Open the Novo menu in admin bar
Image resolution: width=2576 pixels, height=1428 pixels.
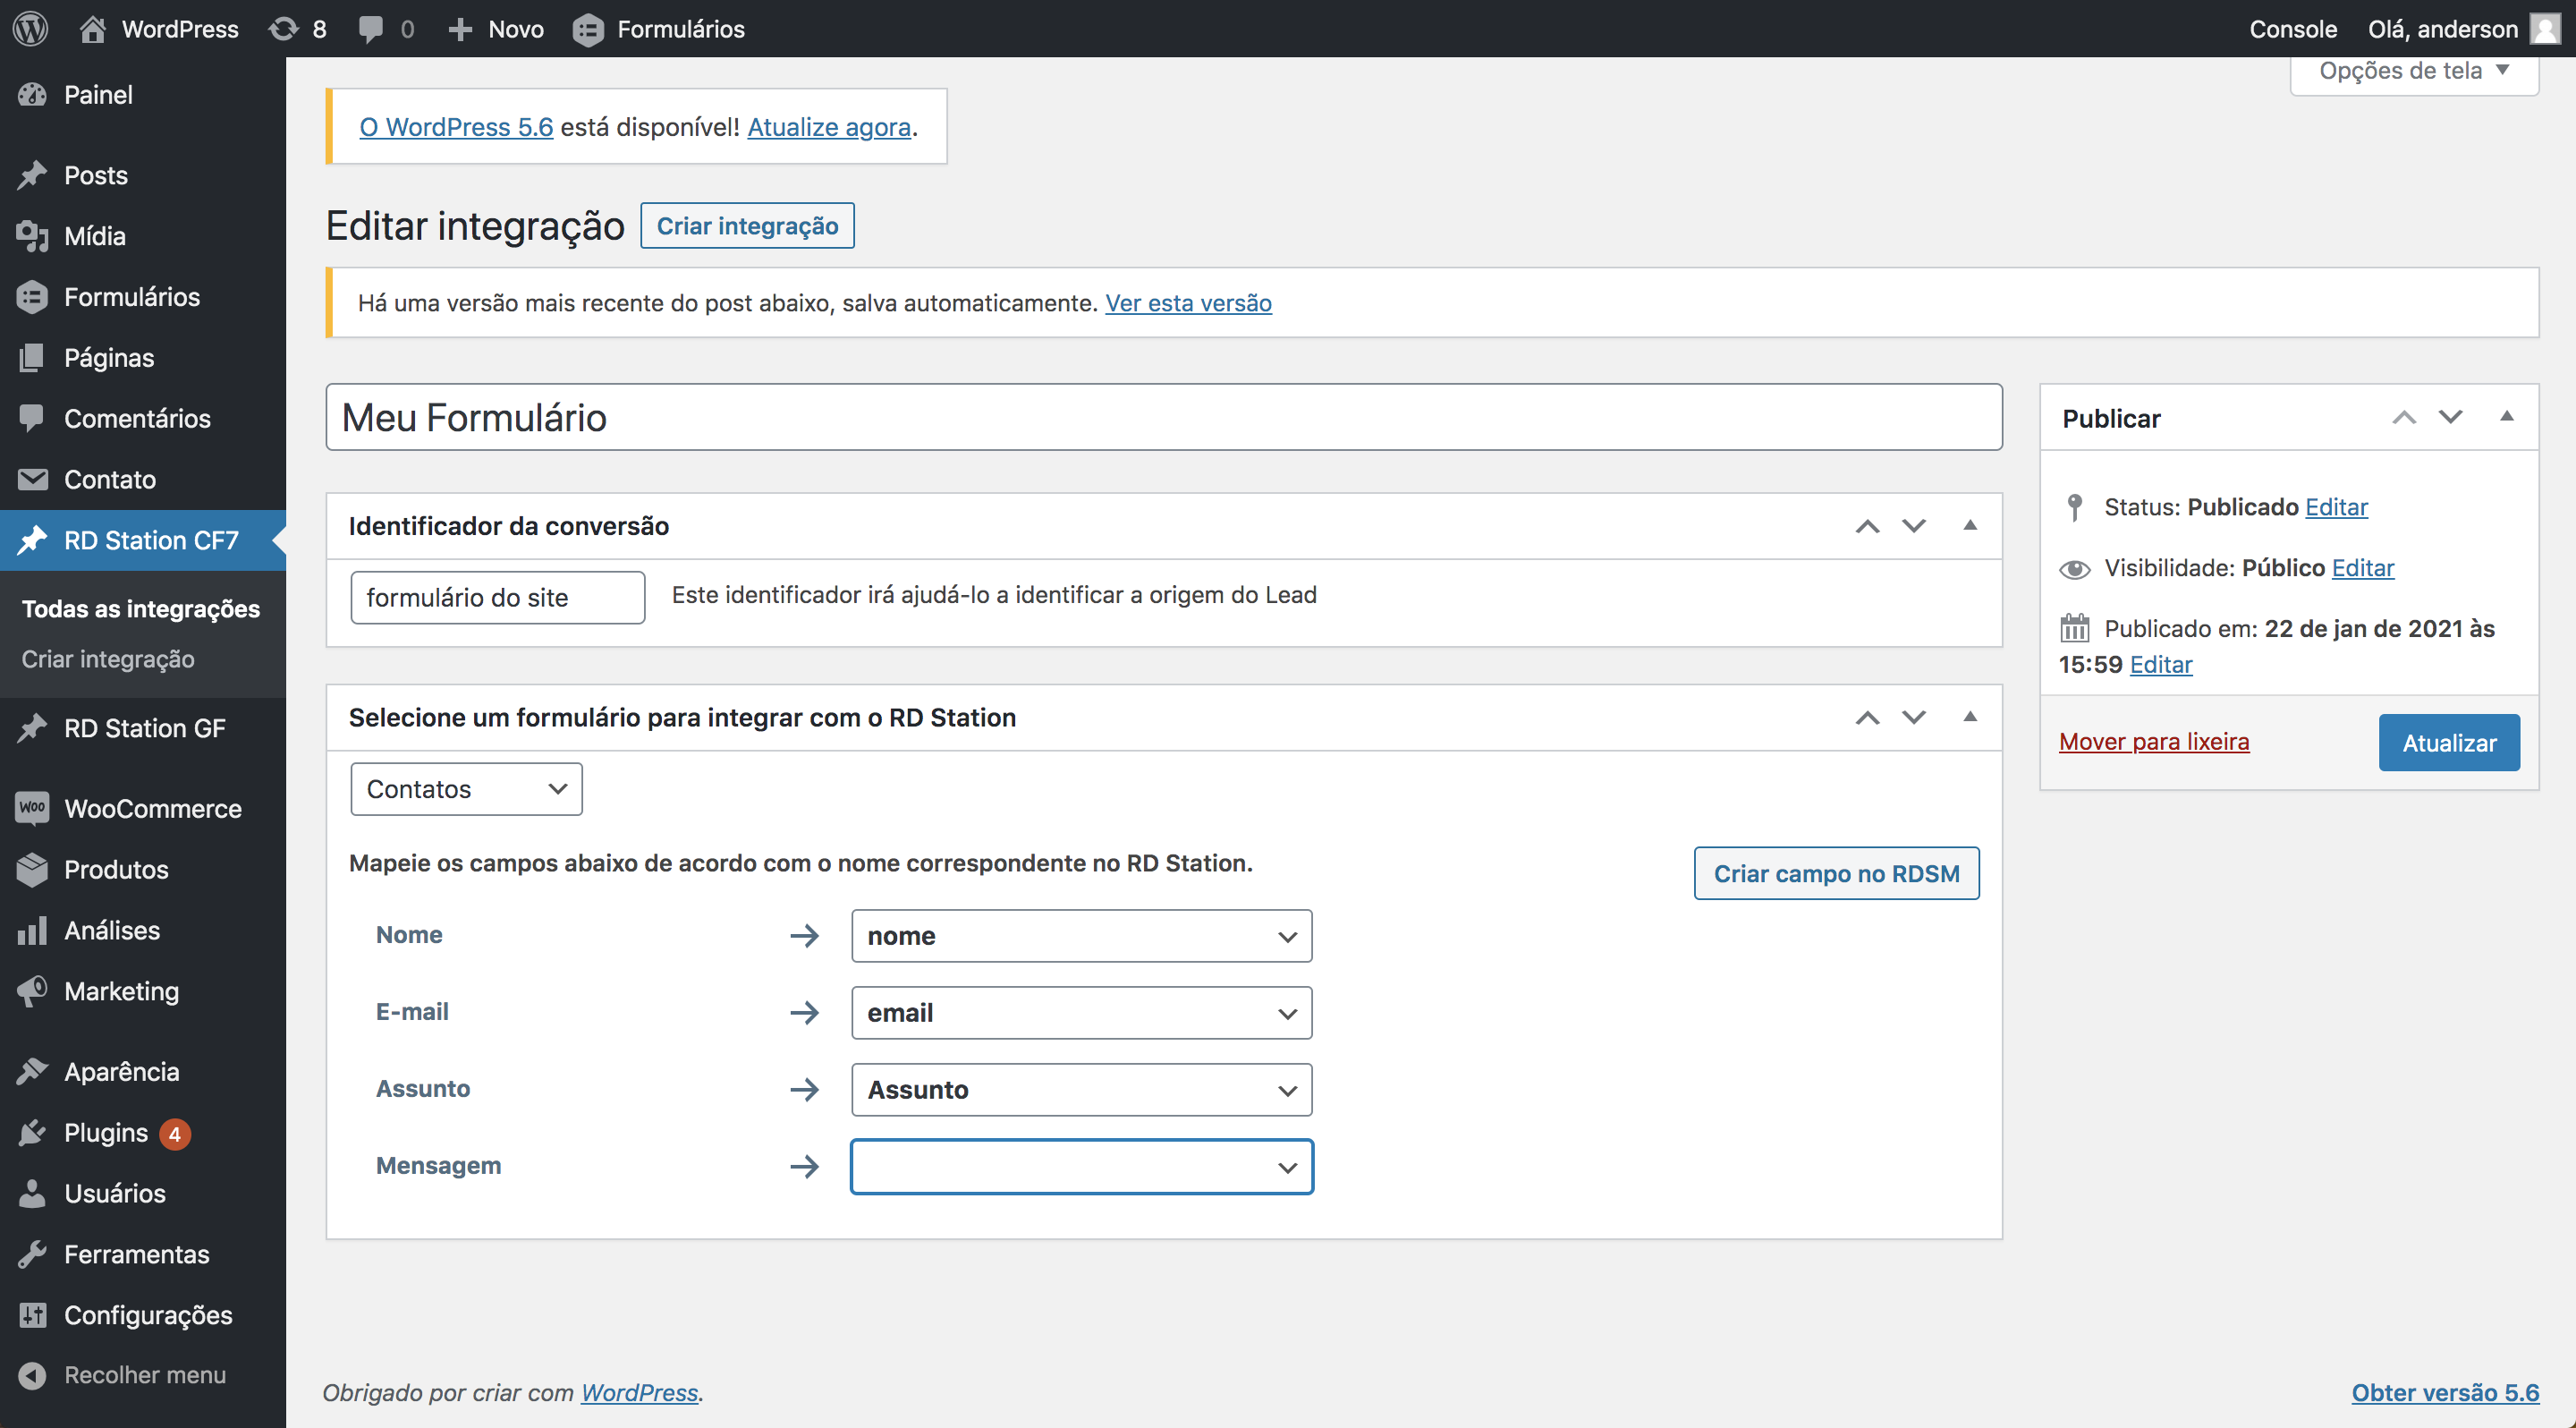point(496,28)
